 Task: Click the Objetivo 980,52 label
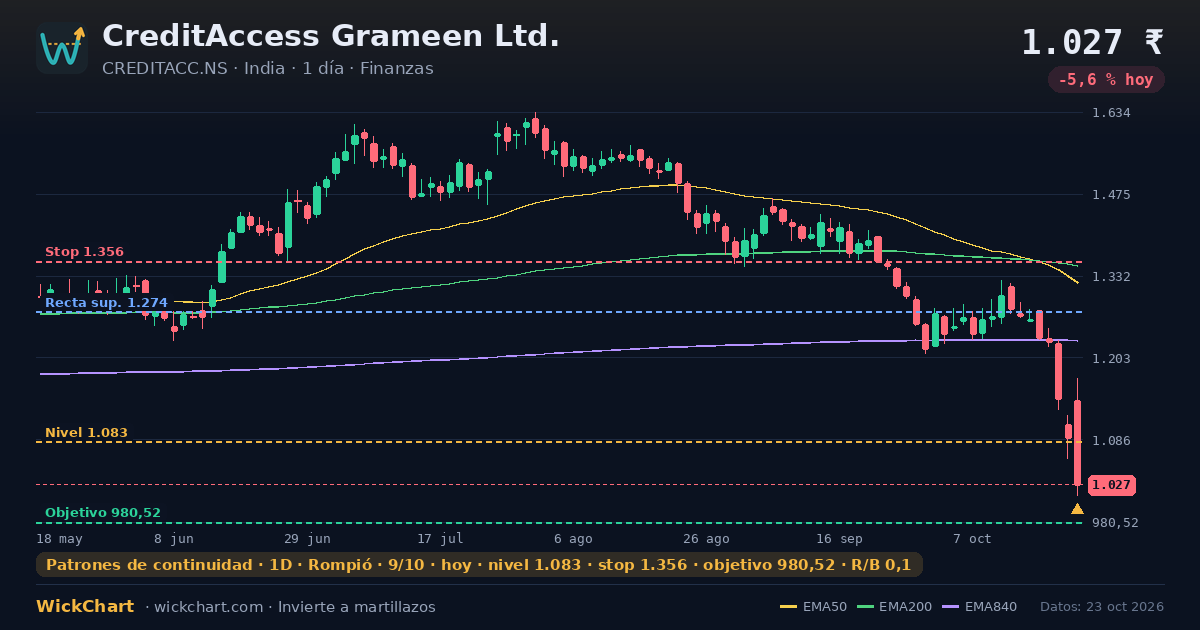coord(102,513)
